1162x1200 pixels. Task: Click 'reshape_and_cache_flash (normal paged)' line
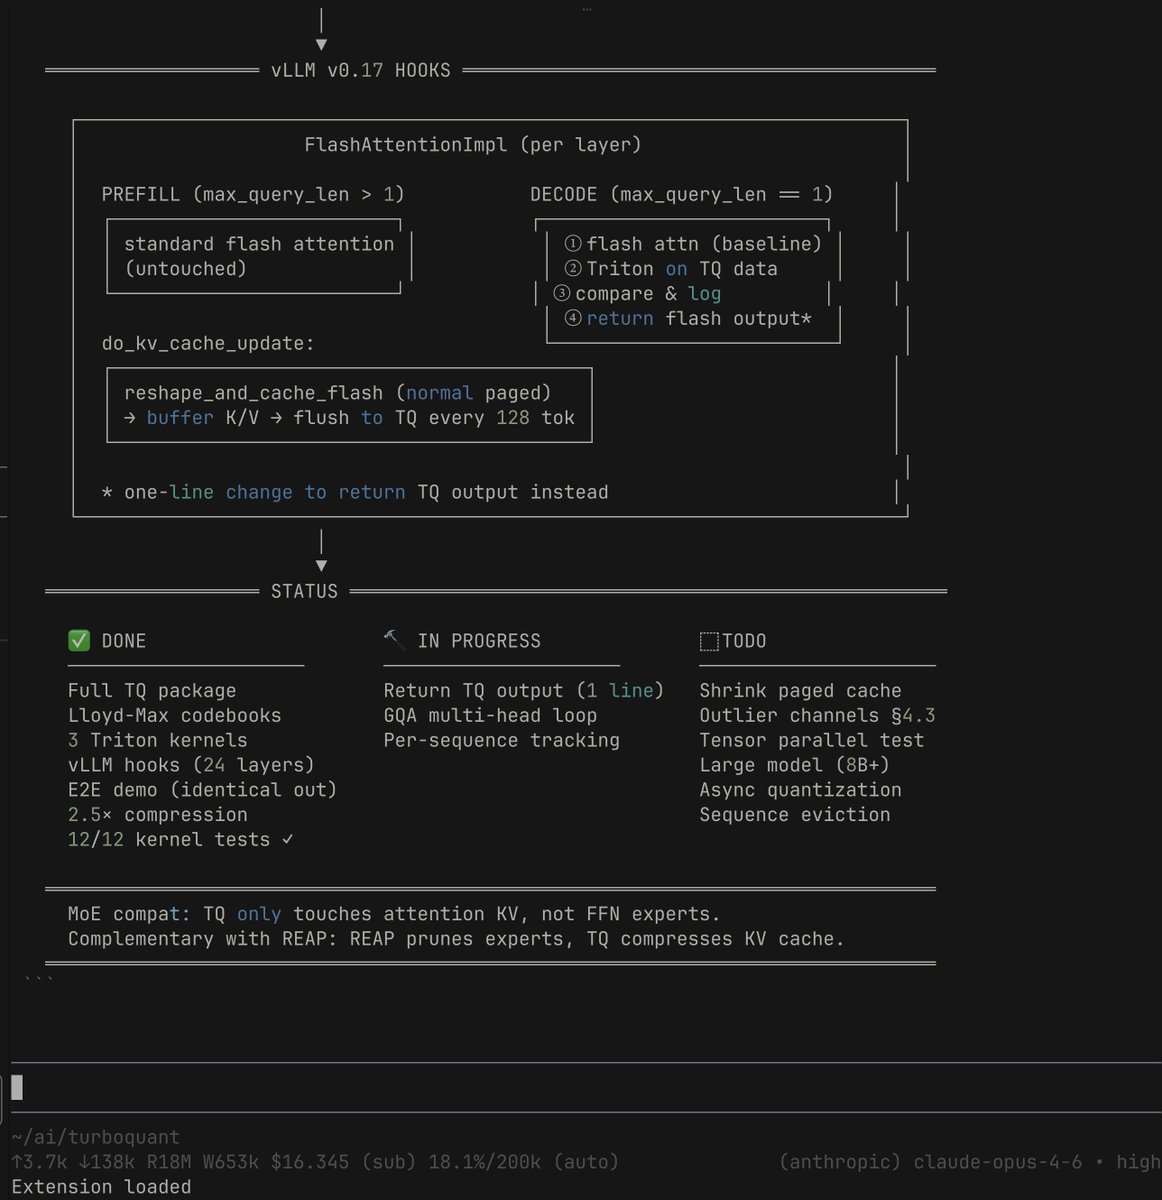(x=338, y=393)
